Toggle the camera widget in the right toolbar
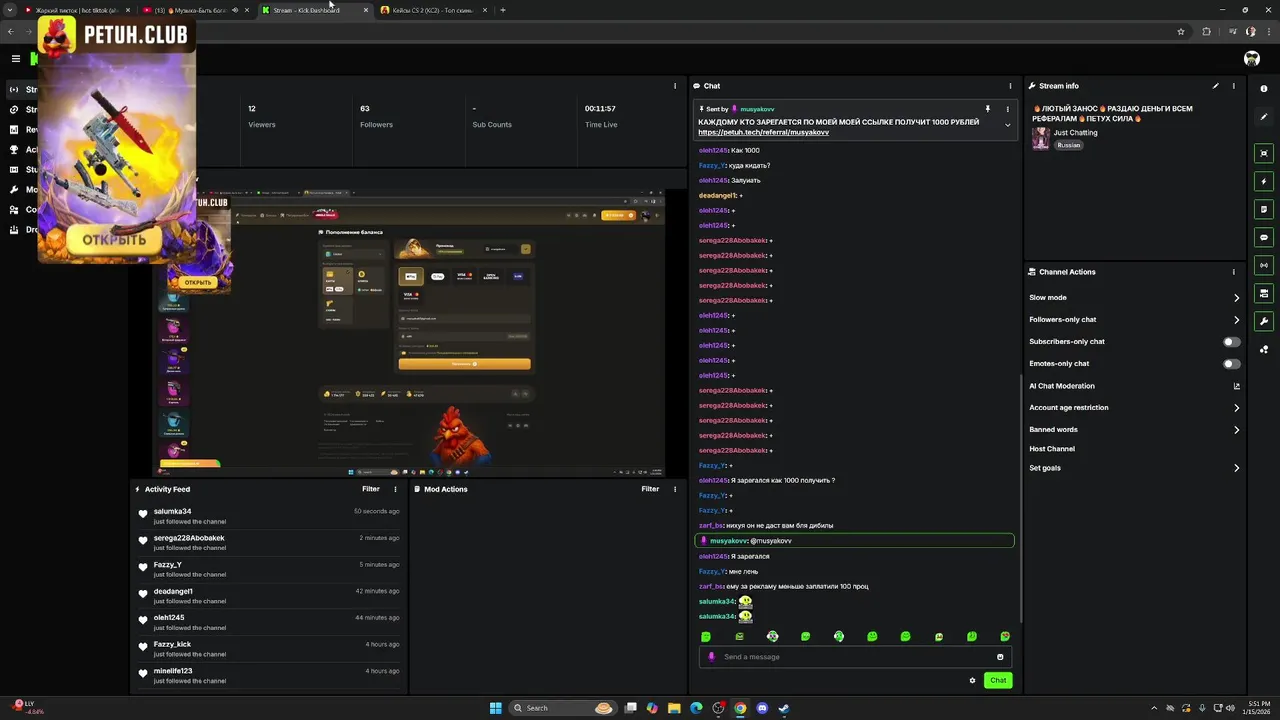 (1264, 293)
